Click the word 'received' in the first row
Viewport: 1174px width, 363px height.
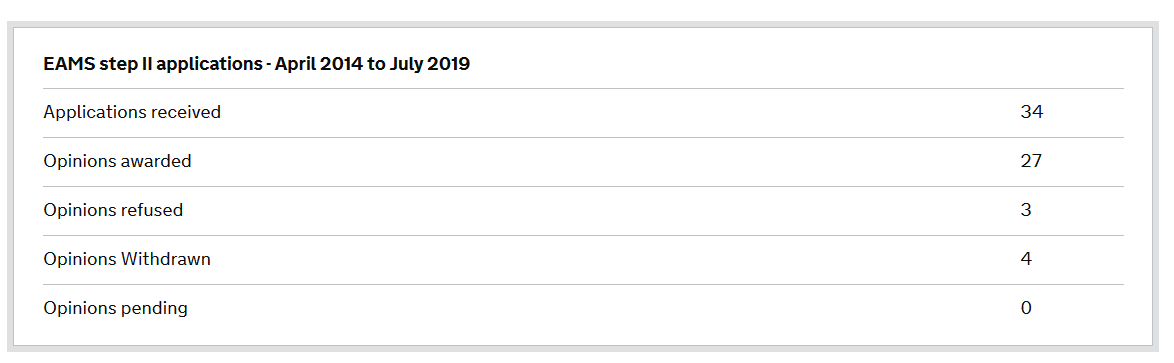coord(186,112)
